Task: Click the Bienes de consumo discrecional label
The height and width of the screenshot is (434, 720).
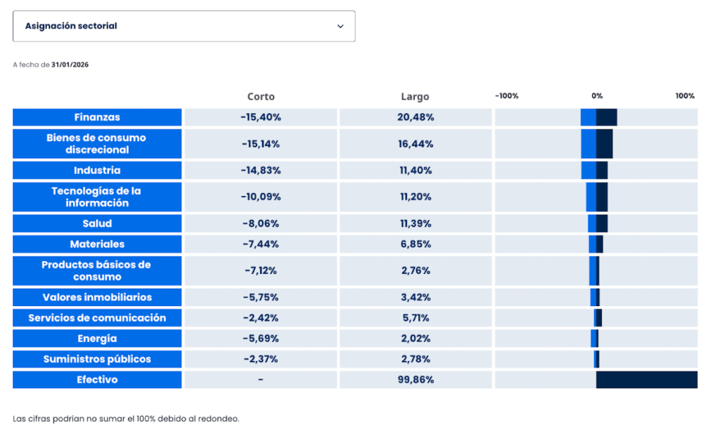Action: [97, 143]
